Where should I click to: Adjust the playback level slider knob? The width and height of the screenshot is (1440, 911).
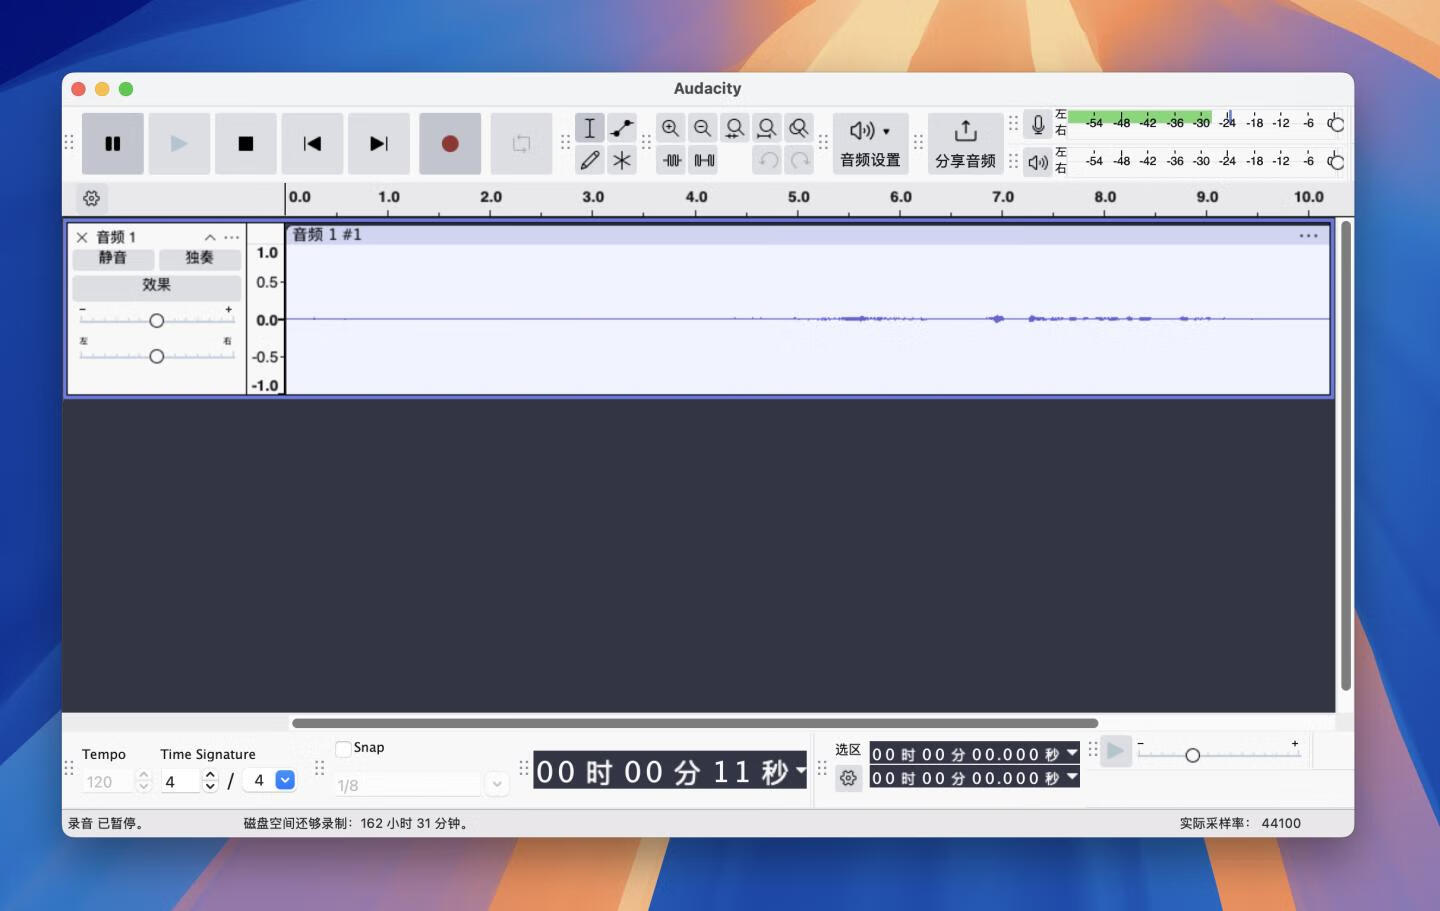tap(1335, 161)
